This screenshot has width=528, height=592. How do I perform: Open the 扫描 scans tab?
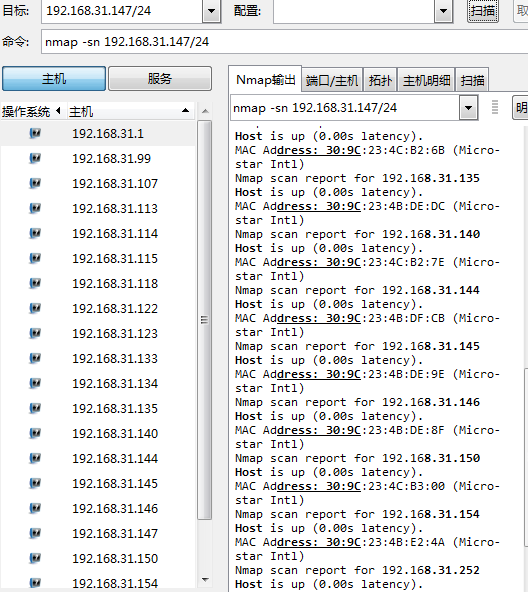pos(472,80)
